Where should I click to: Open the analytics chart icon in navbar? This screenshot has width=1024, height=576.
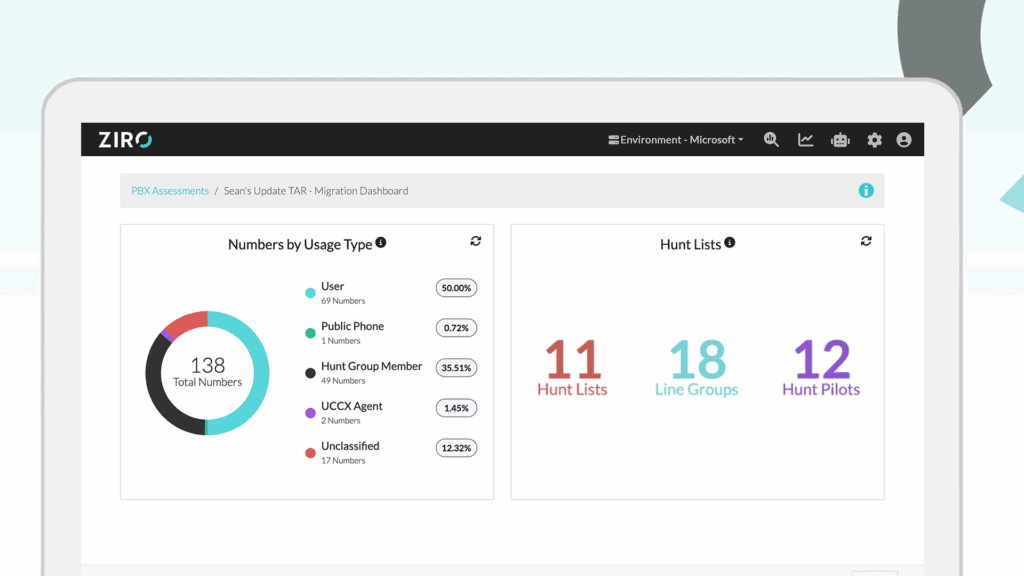tap(805, 140)
